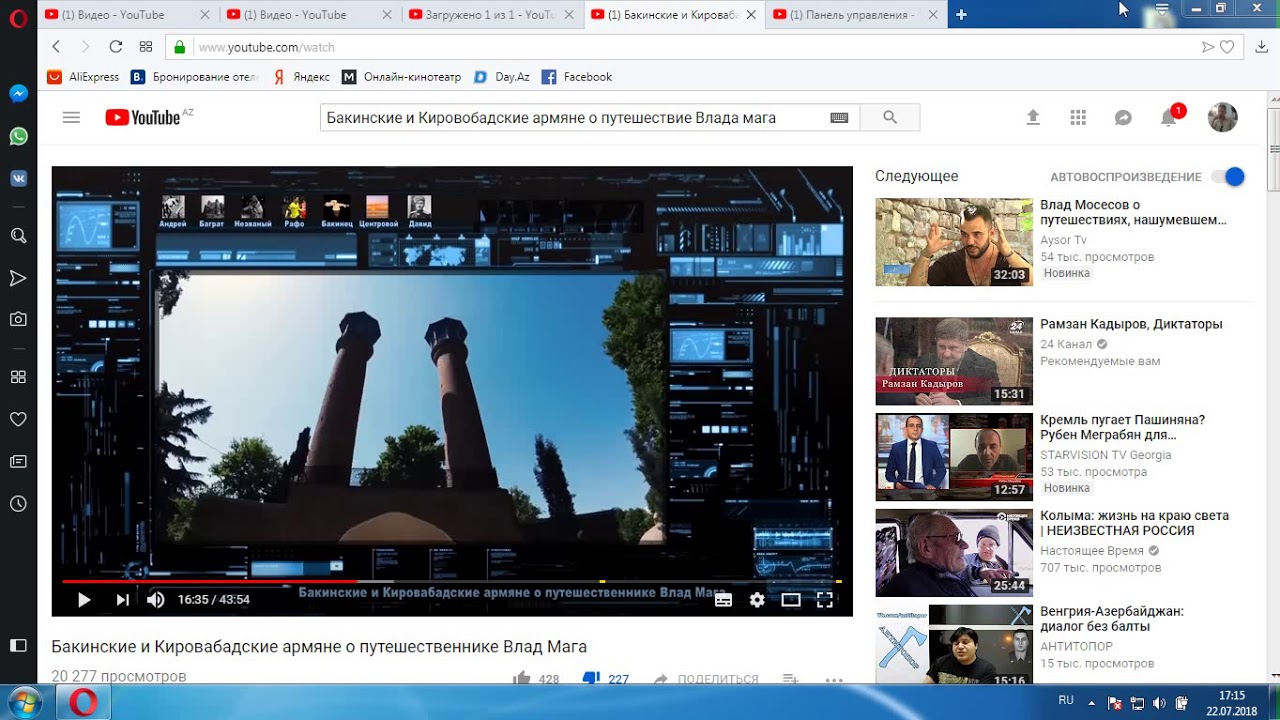Add page to bookmarks heart icon
This screenshot has width=1280, height=720.
click(x=1227, y=47)
